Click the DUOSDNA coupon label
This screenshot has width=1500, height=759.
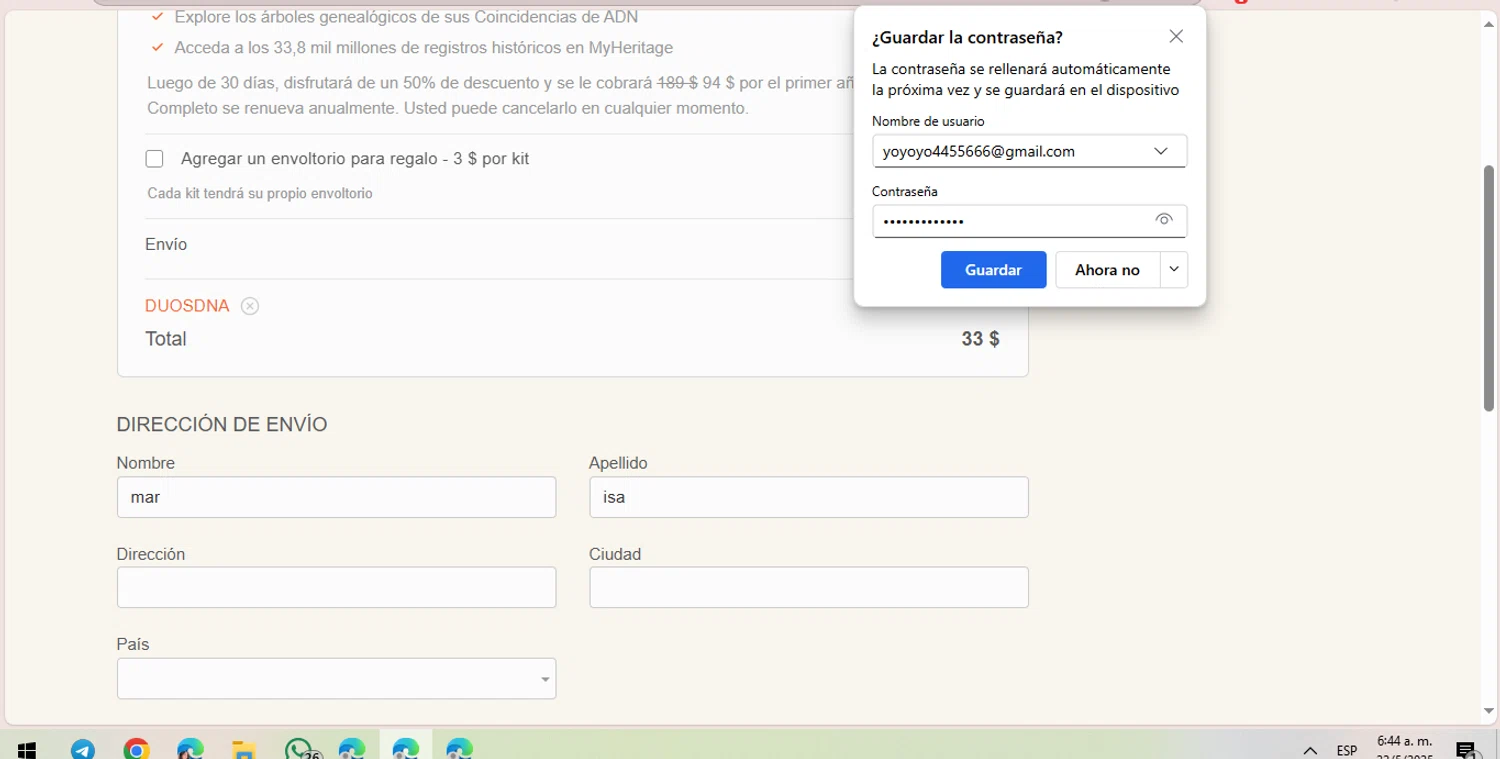(187, 306)
